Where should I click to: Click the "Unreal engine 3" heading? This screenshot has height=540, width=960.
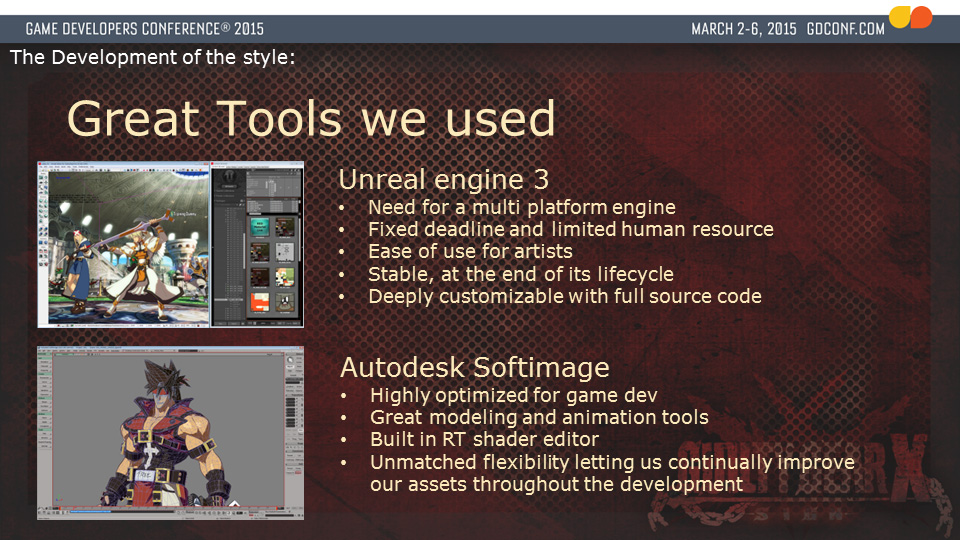(x=444, y=179)
